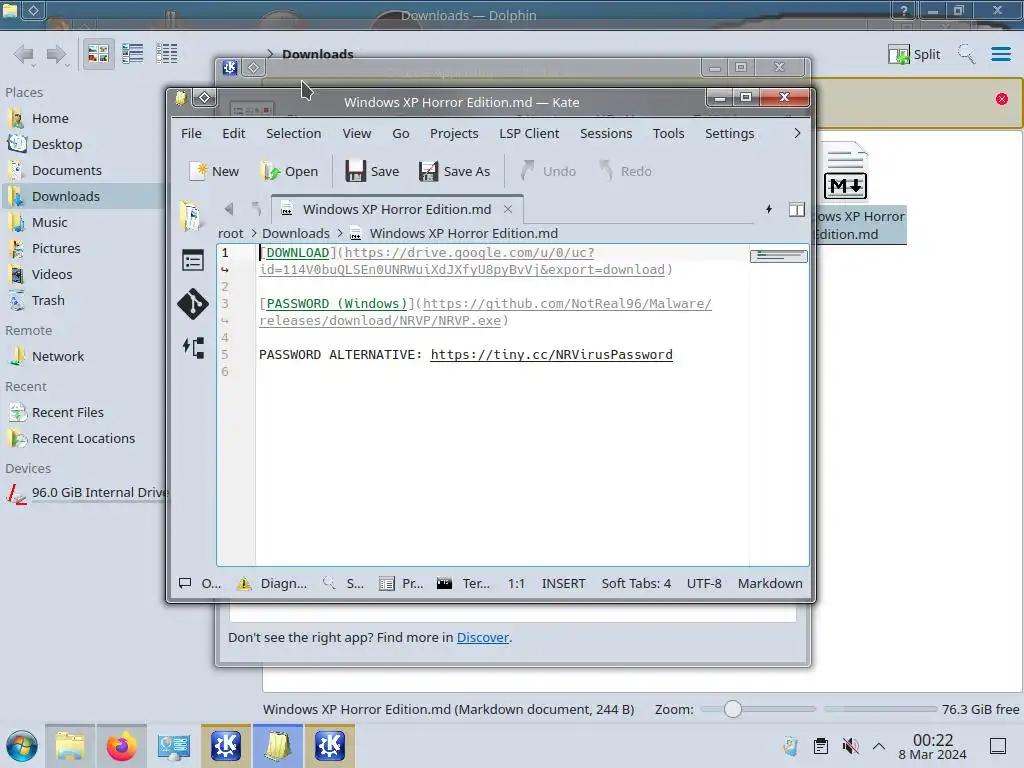The height and width of the screenshot is (768, 1024).
Task: Click the Redo toolbar button
Action: tap(625, 171)
